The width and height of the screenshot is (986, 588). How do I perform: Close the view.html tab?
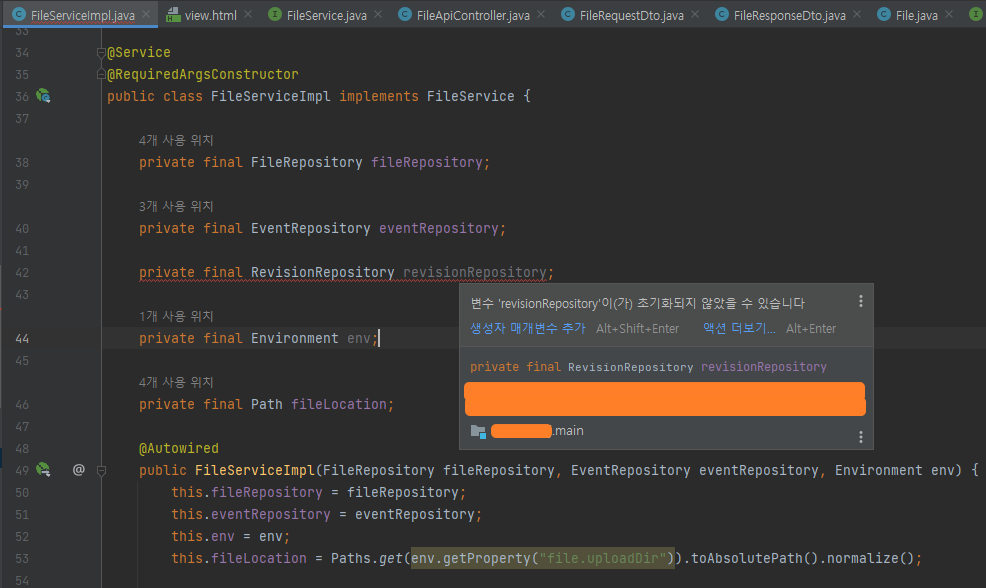point(248,14)
